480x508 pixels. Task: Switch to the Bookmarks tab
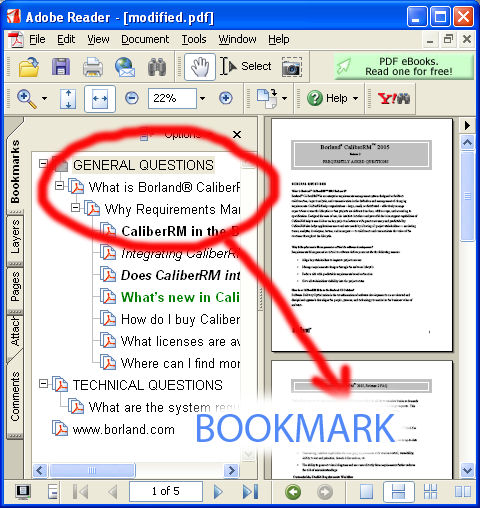coord(15,172)
